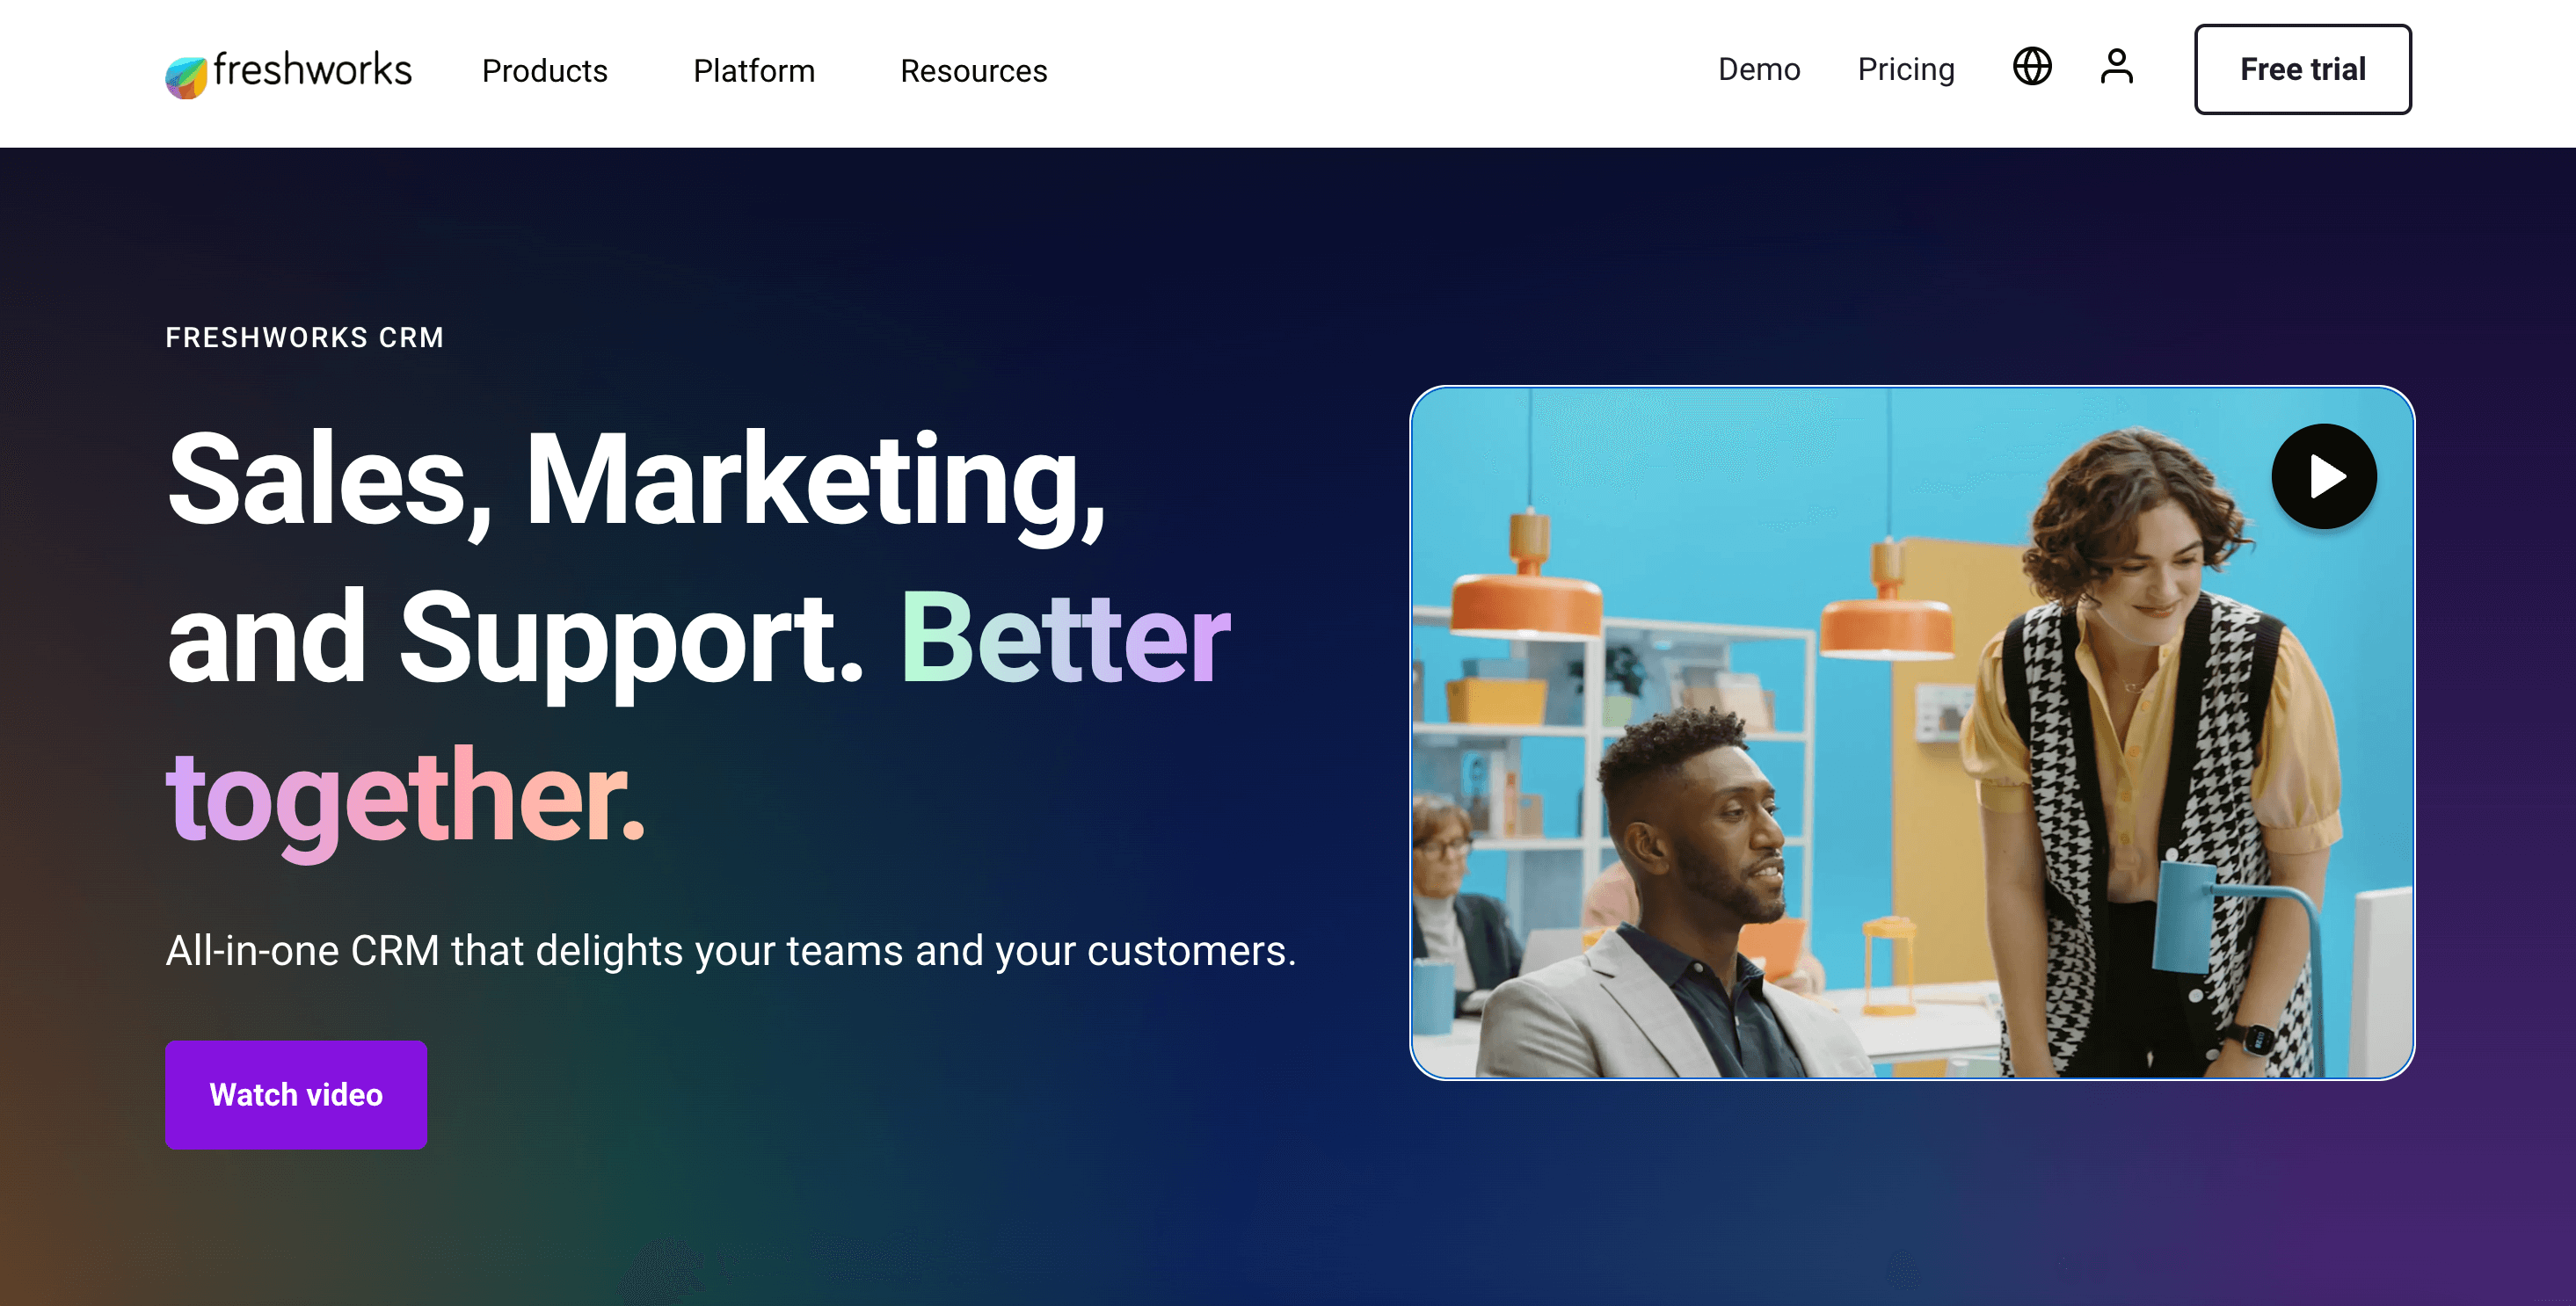Viewport: 2576px width, 1306px height.
Task: Click the Freshworks logo icon
Action: pos(186,76)
